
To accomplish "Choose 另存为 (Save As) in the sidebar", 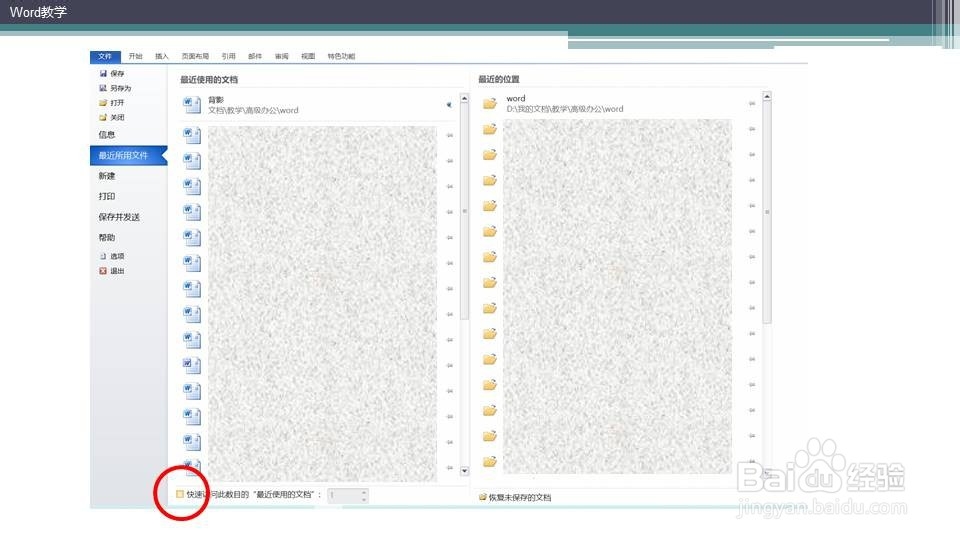I will 114,88.
